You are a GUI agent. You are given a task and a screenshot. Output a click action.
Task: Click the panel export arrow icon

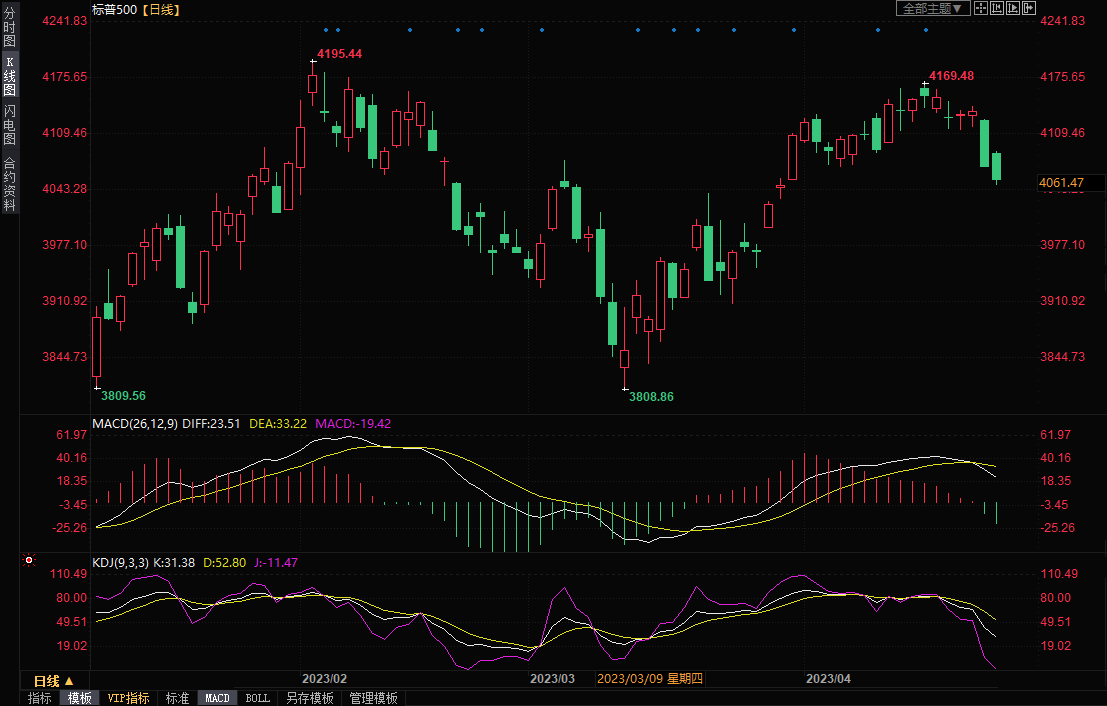pos(1028,8)
